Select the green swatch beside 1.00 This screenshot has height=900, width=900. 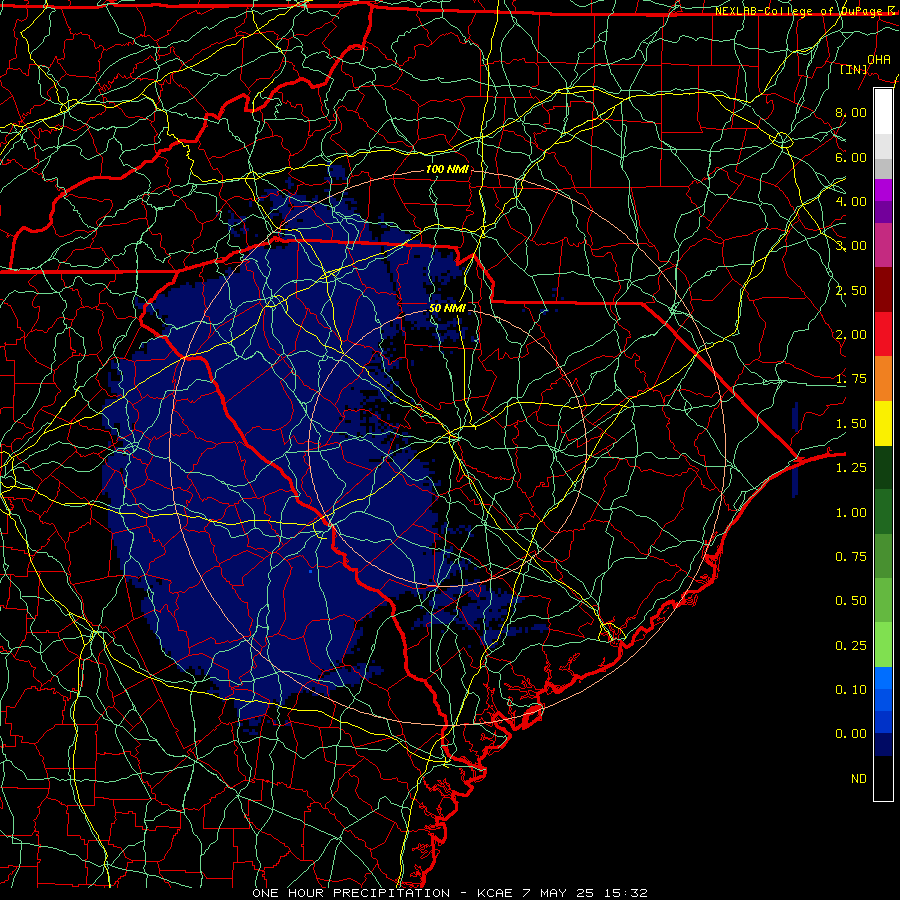[x=883, y=512]
